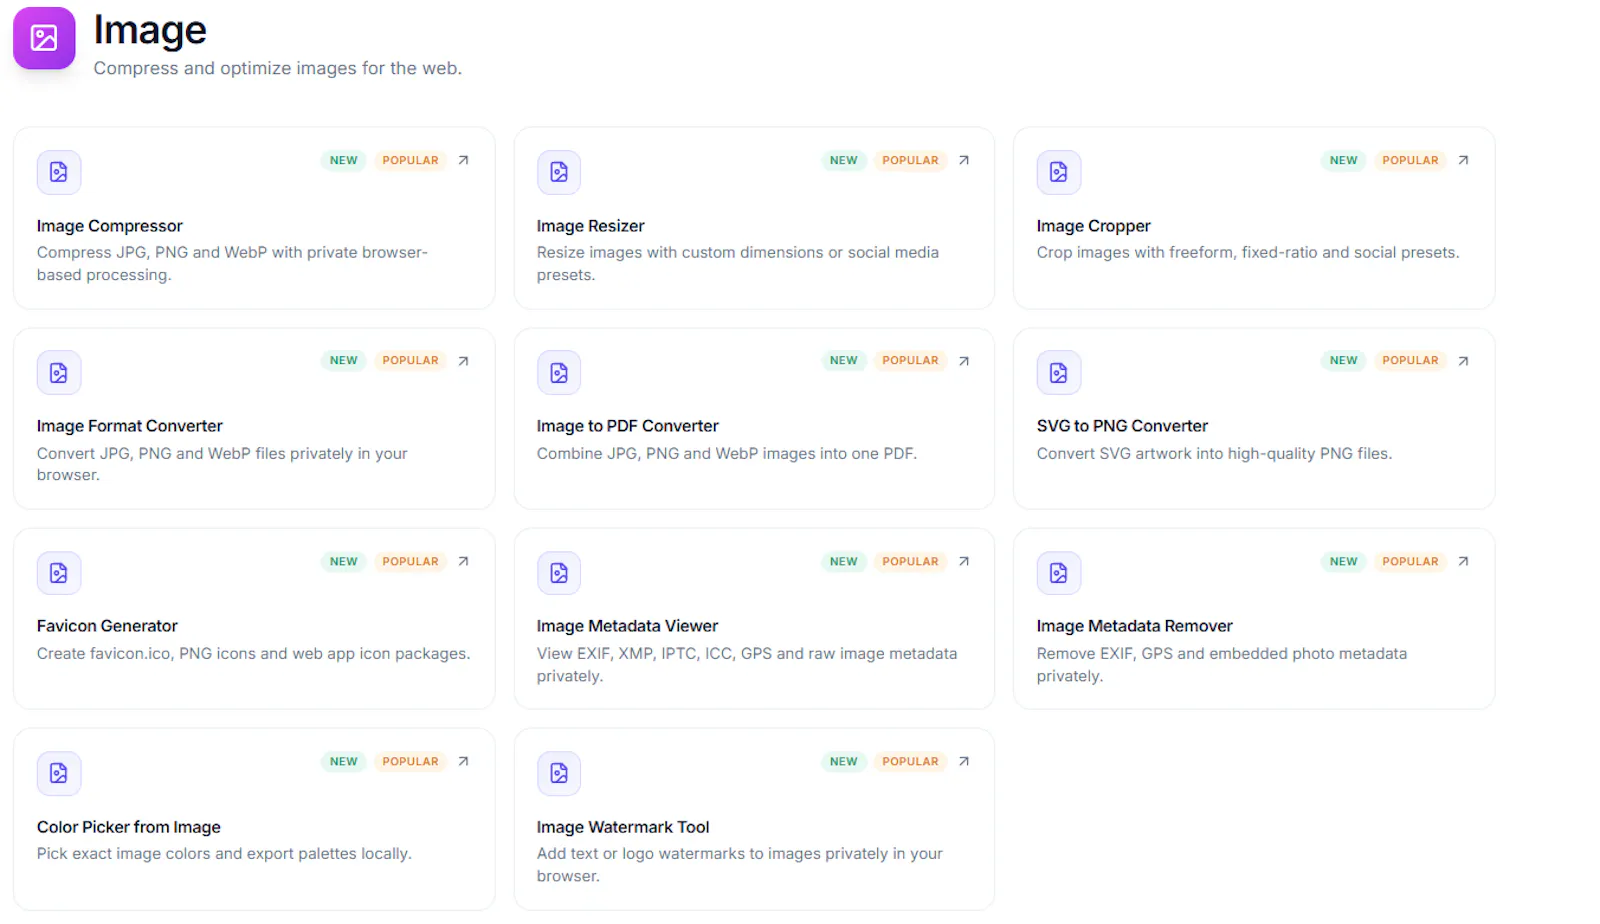Click the file icon on Favicon Generator card
1600x924 pixels.
[59, 573]
